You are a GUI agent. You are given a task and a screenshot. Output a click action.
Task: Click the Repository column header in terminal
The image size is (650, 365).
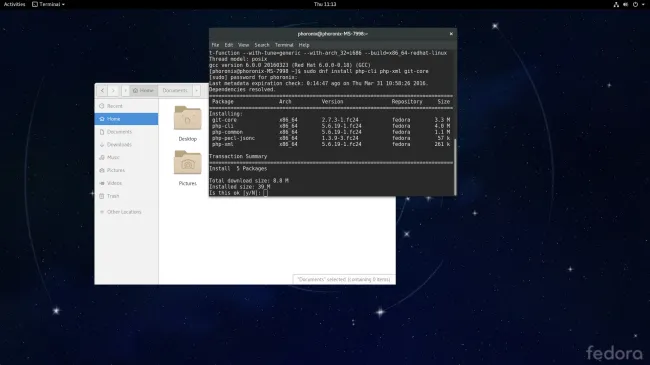click(407, 102)
